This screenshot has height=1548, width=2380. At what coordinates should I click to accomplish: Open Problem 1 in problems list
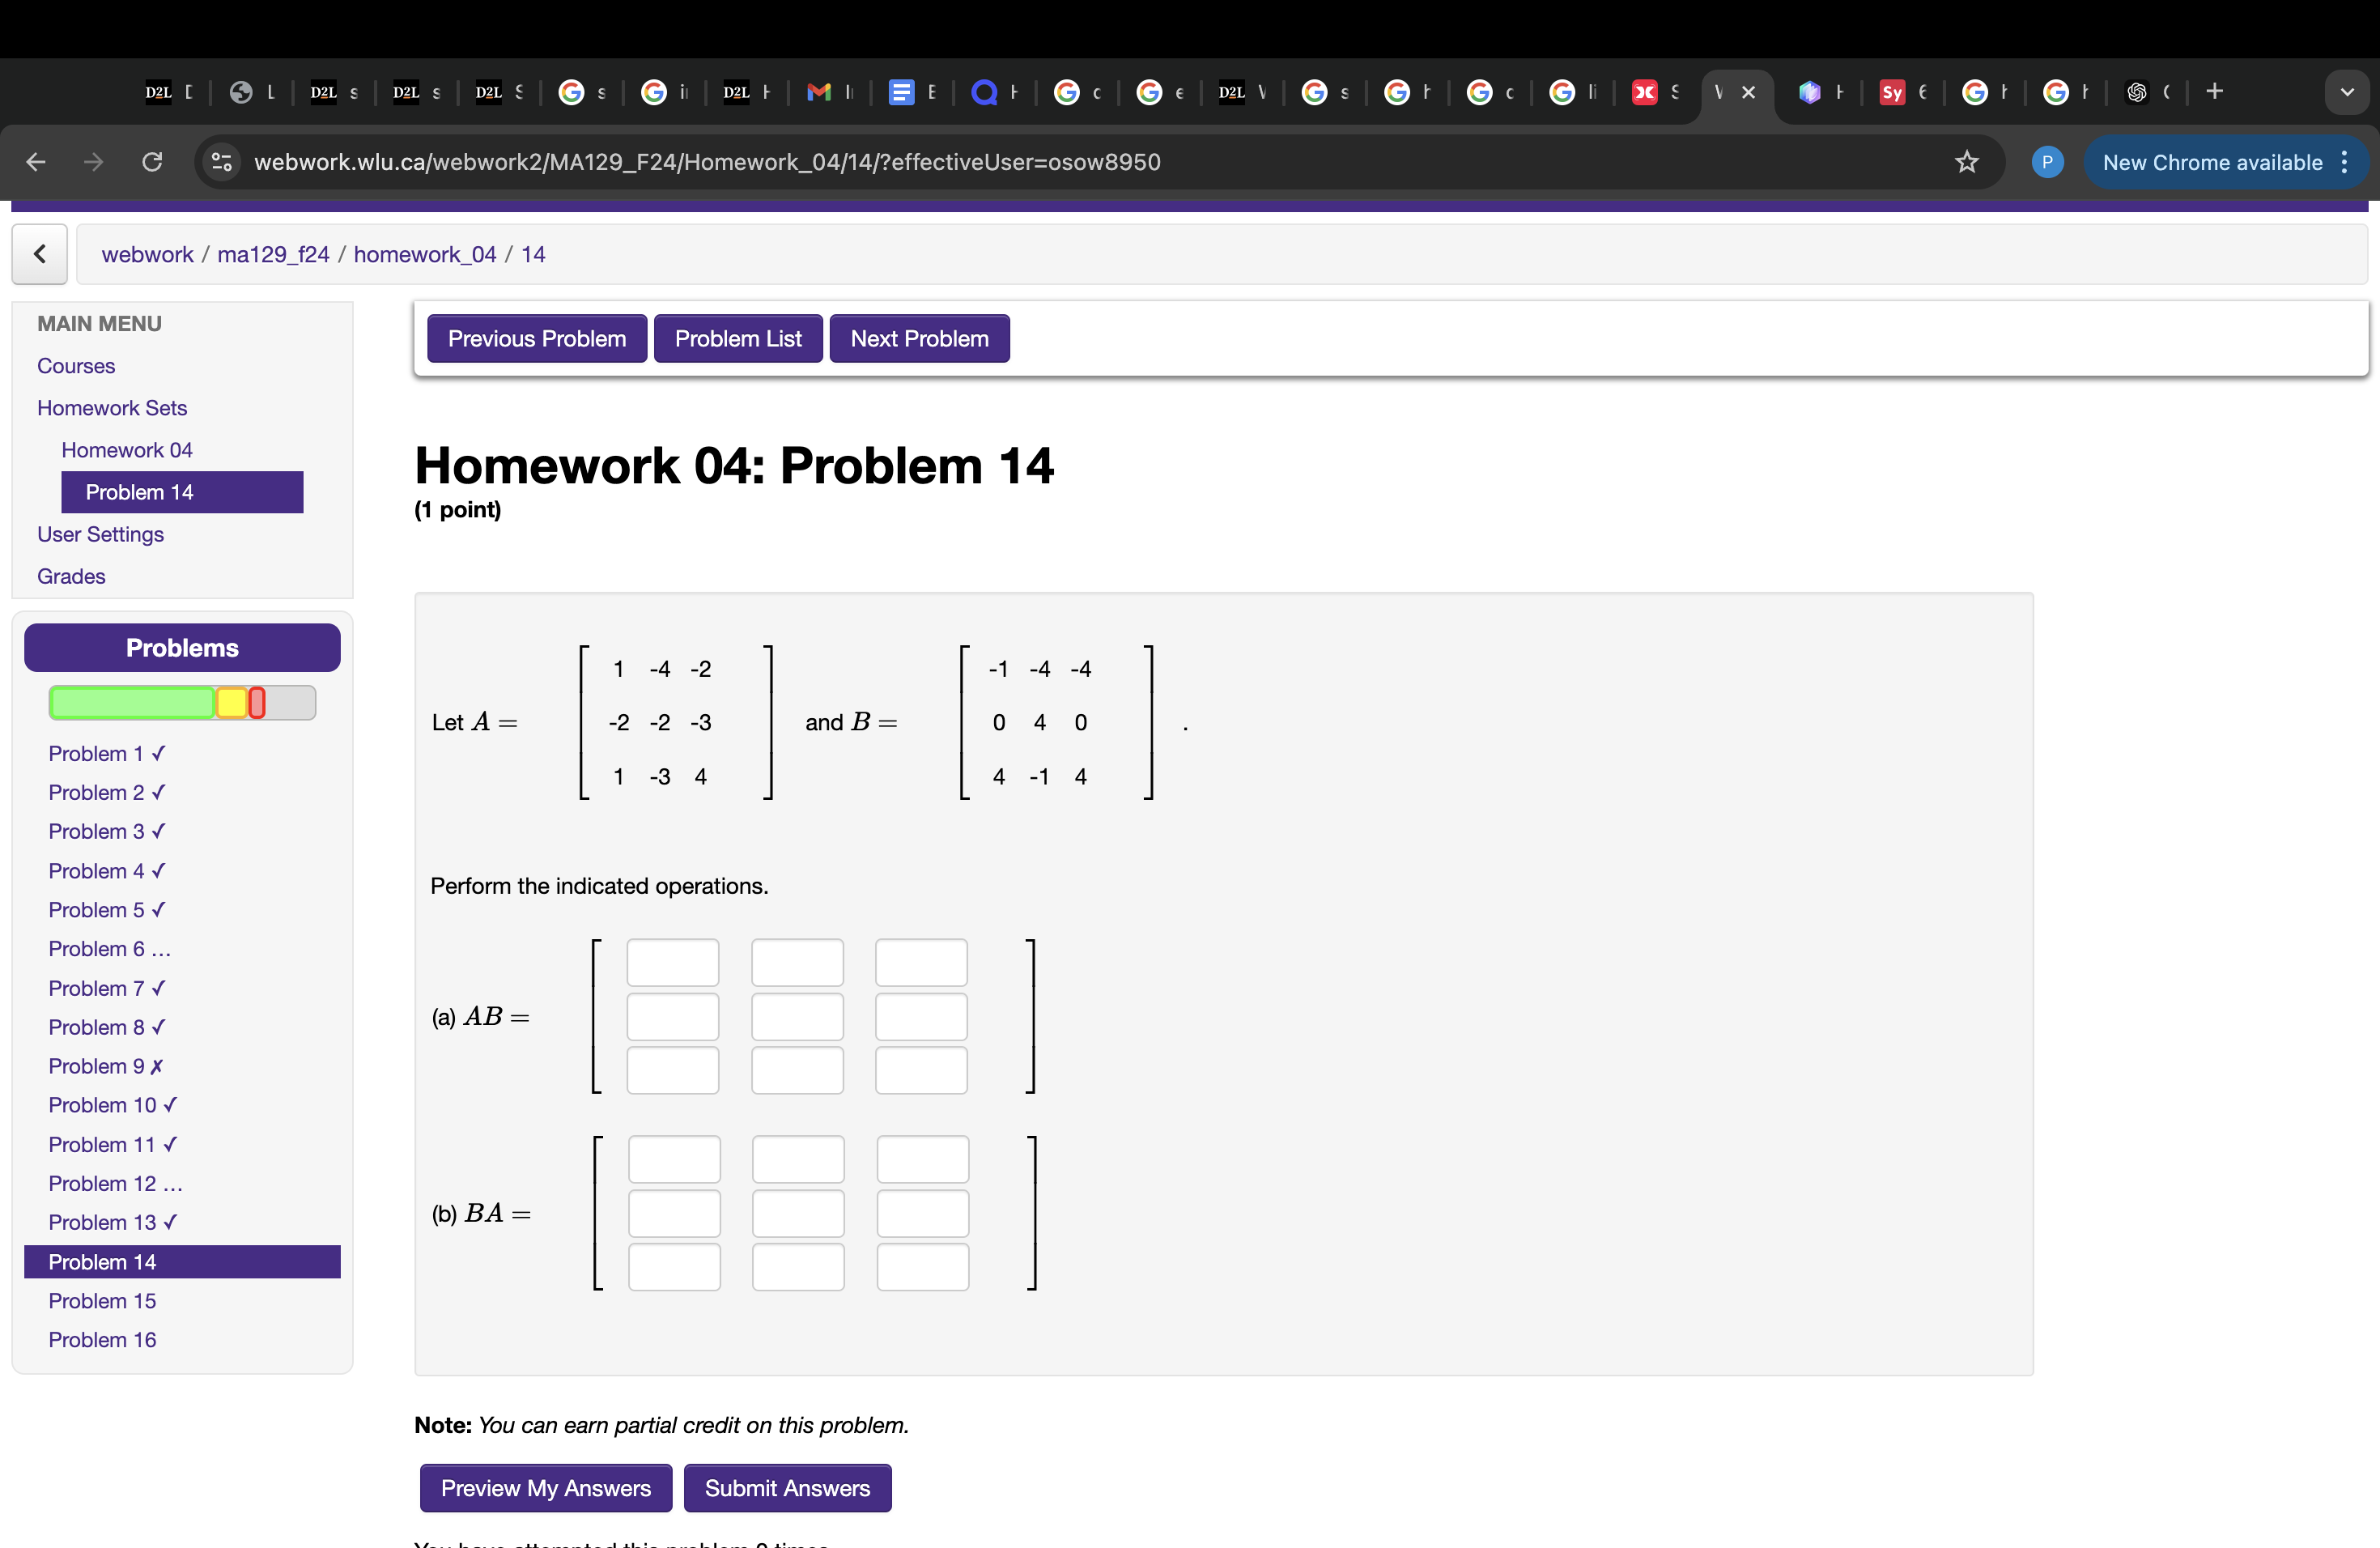point(107,754)
